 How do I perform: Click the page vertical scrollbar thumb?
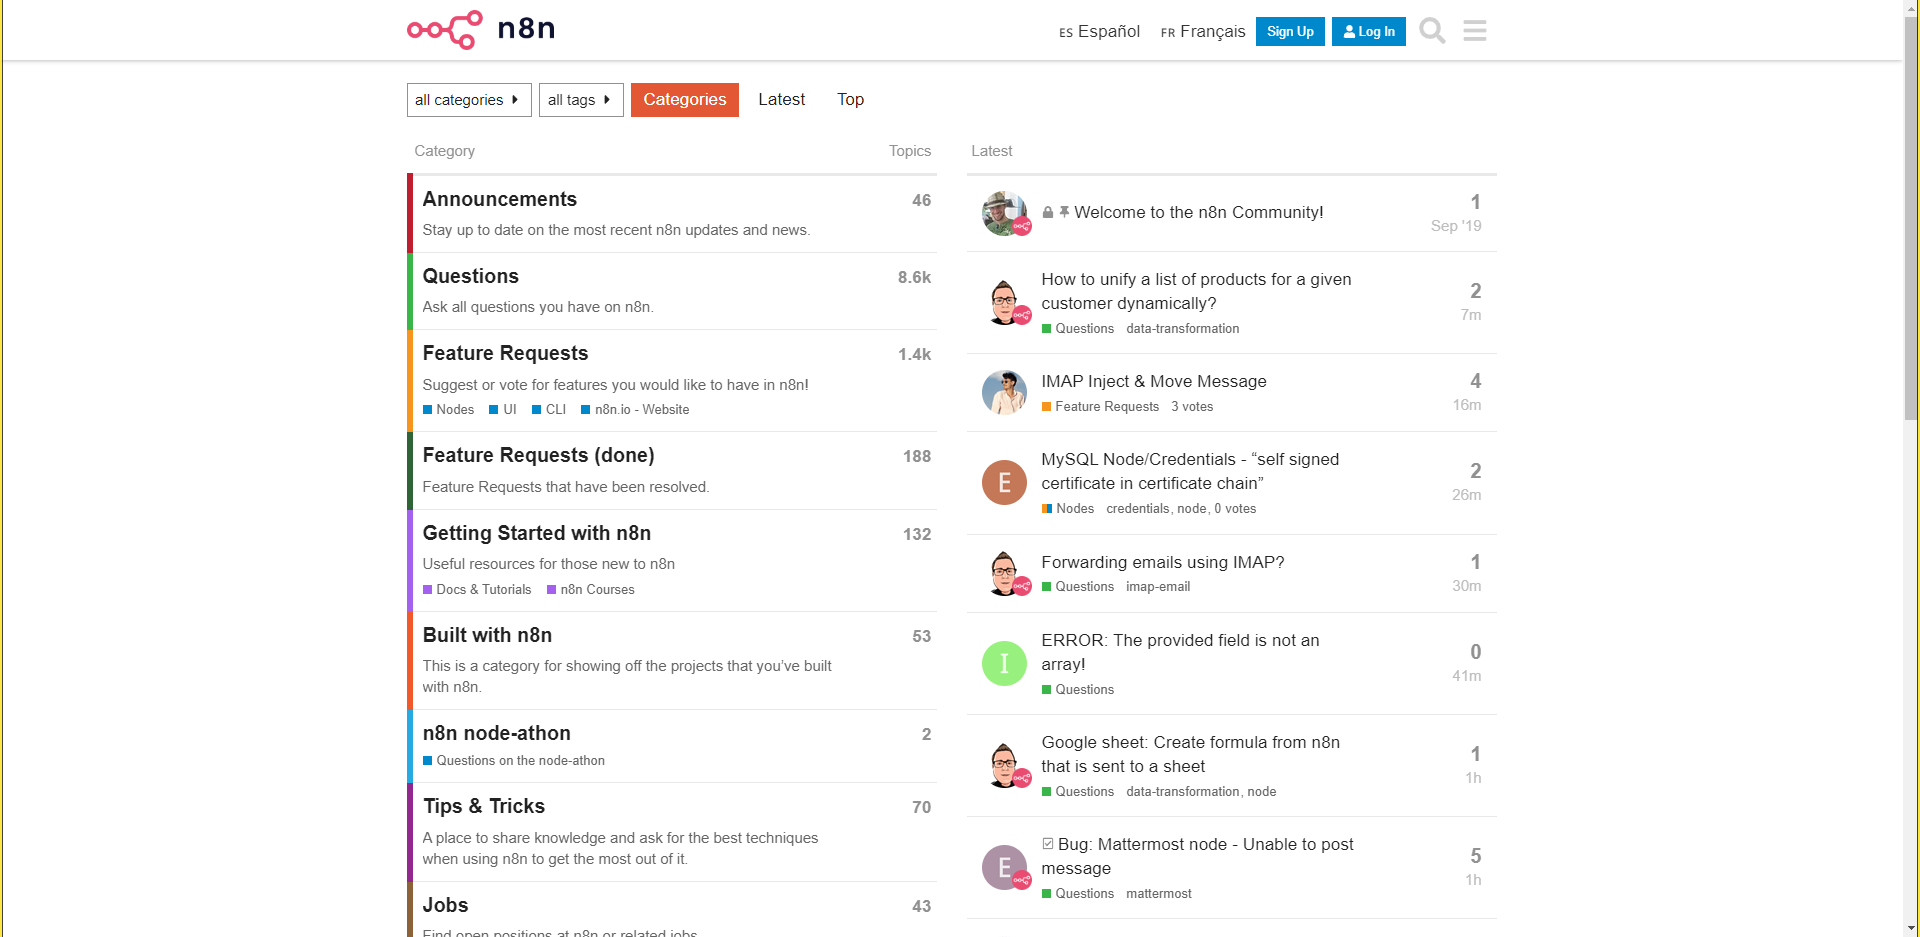click(x=1911, y=218)
